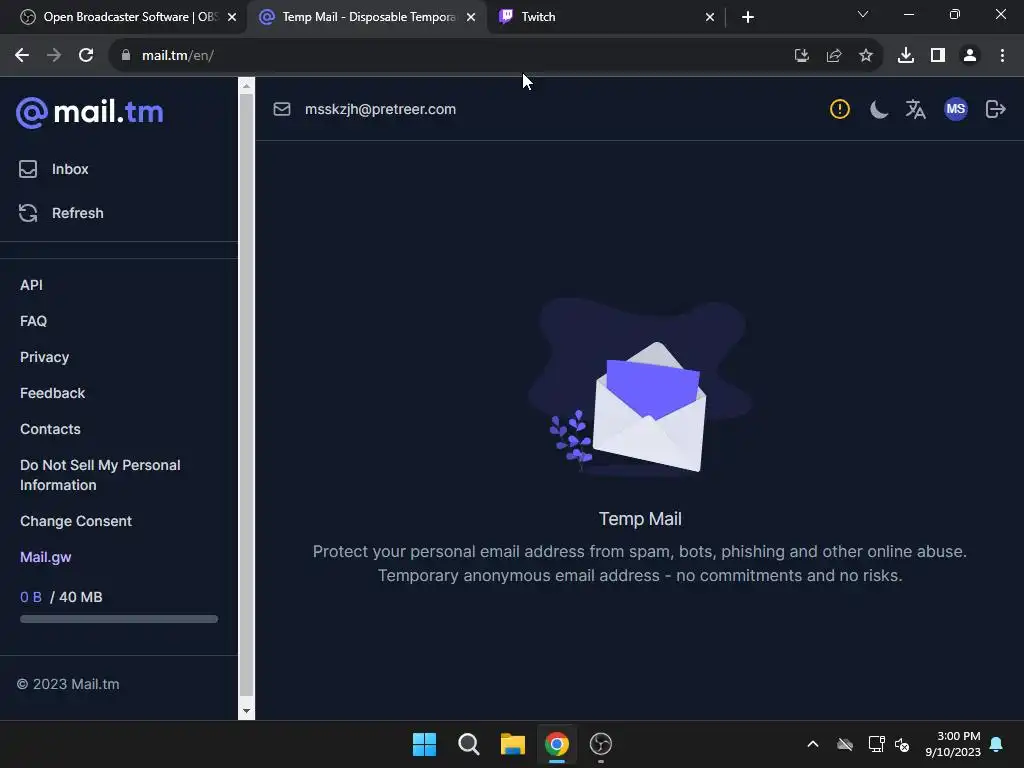
Task: Toggle the Chrome side panel
Action: point(938,56)
